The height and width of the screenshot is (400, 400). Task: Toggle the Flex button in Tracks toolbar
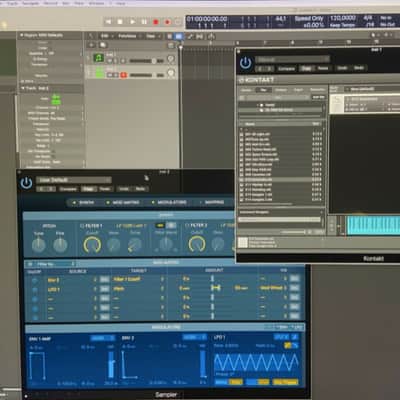[200, 36]
